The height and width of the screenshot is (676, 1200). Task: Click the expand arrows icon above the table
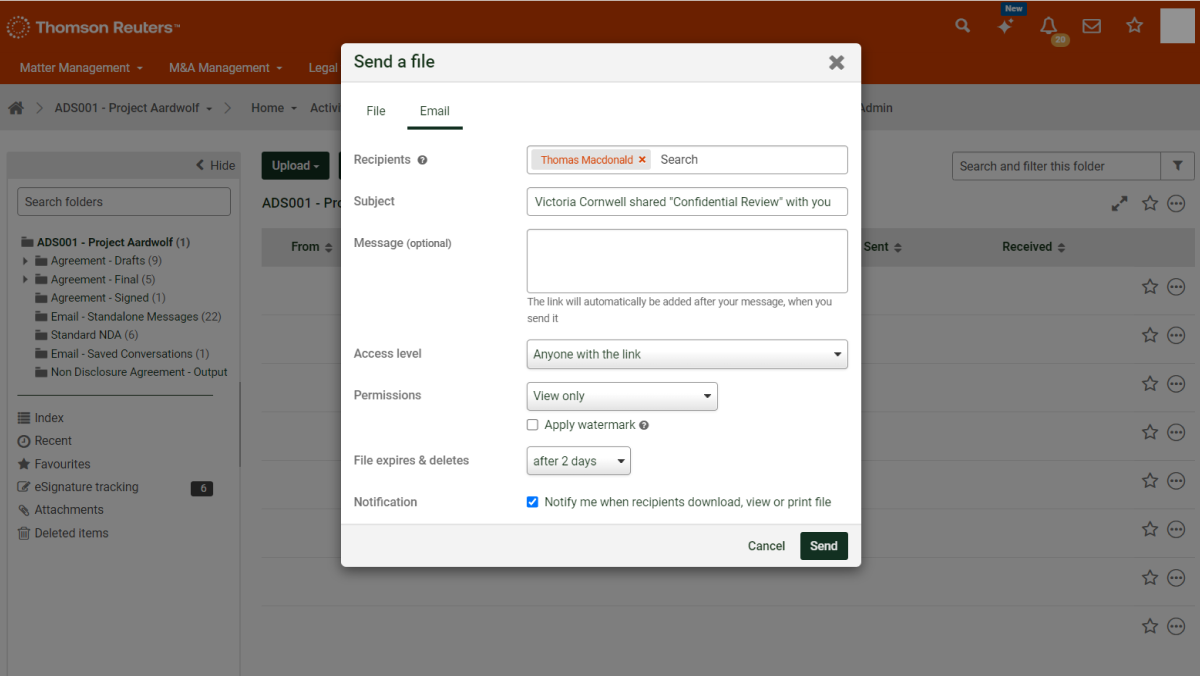[x=1119, y=203]
